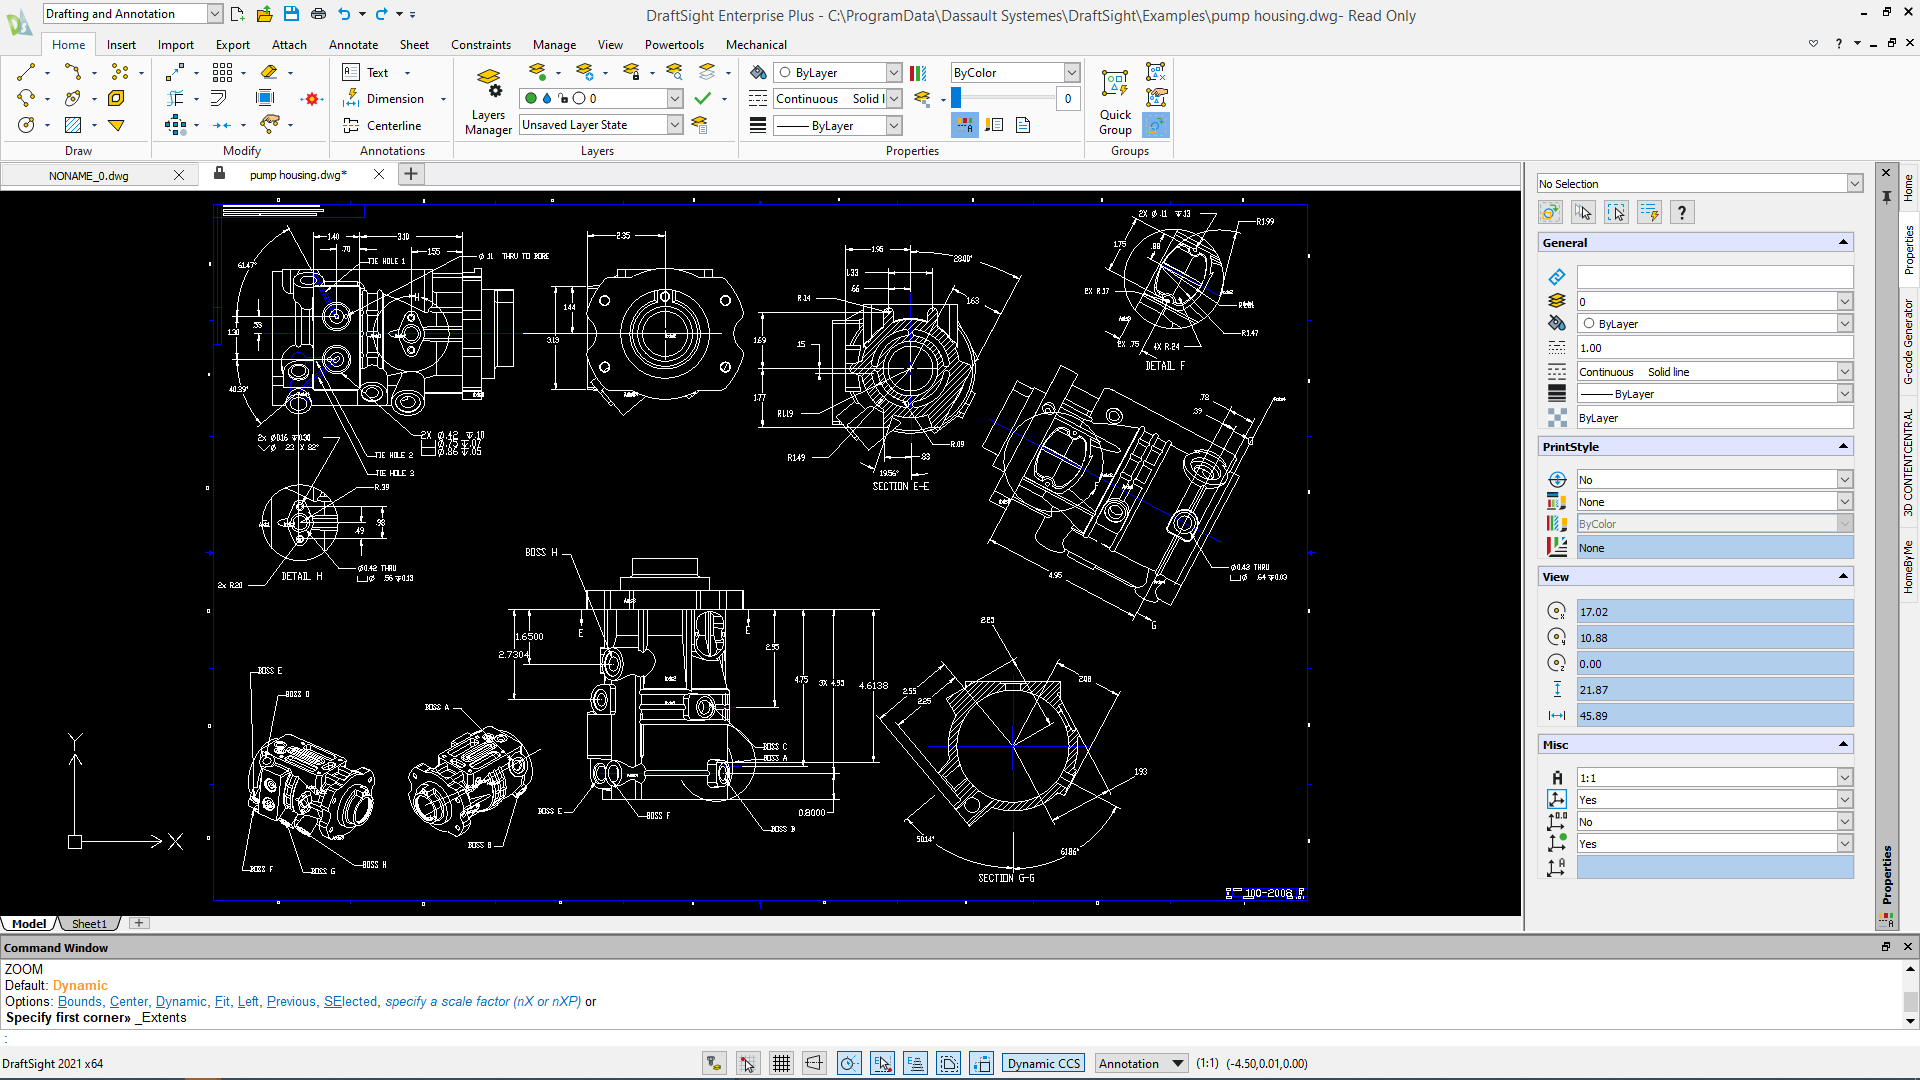Click the green checkmark layer icon
The width and height of the screenshot is (1920, 1080).
pyautogui.click(x=703, y=98)
